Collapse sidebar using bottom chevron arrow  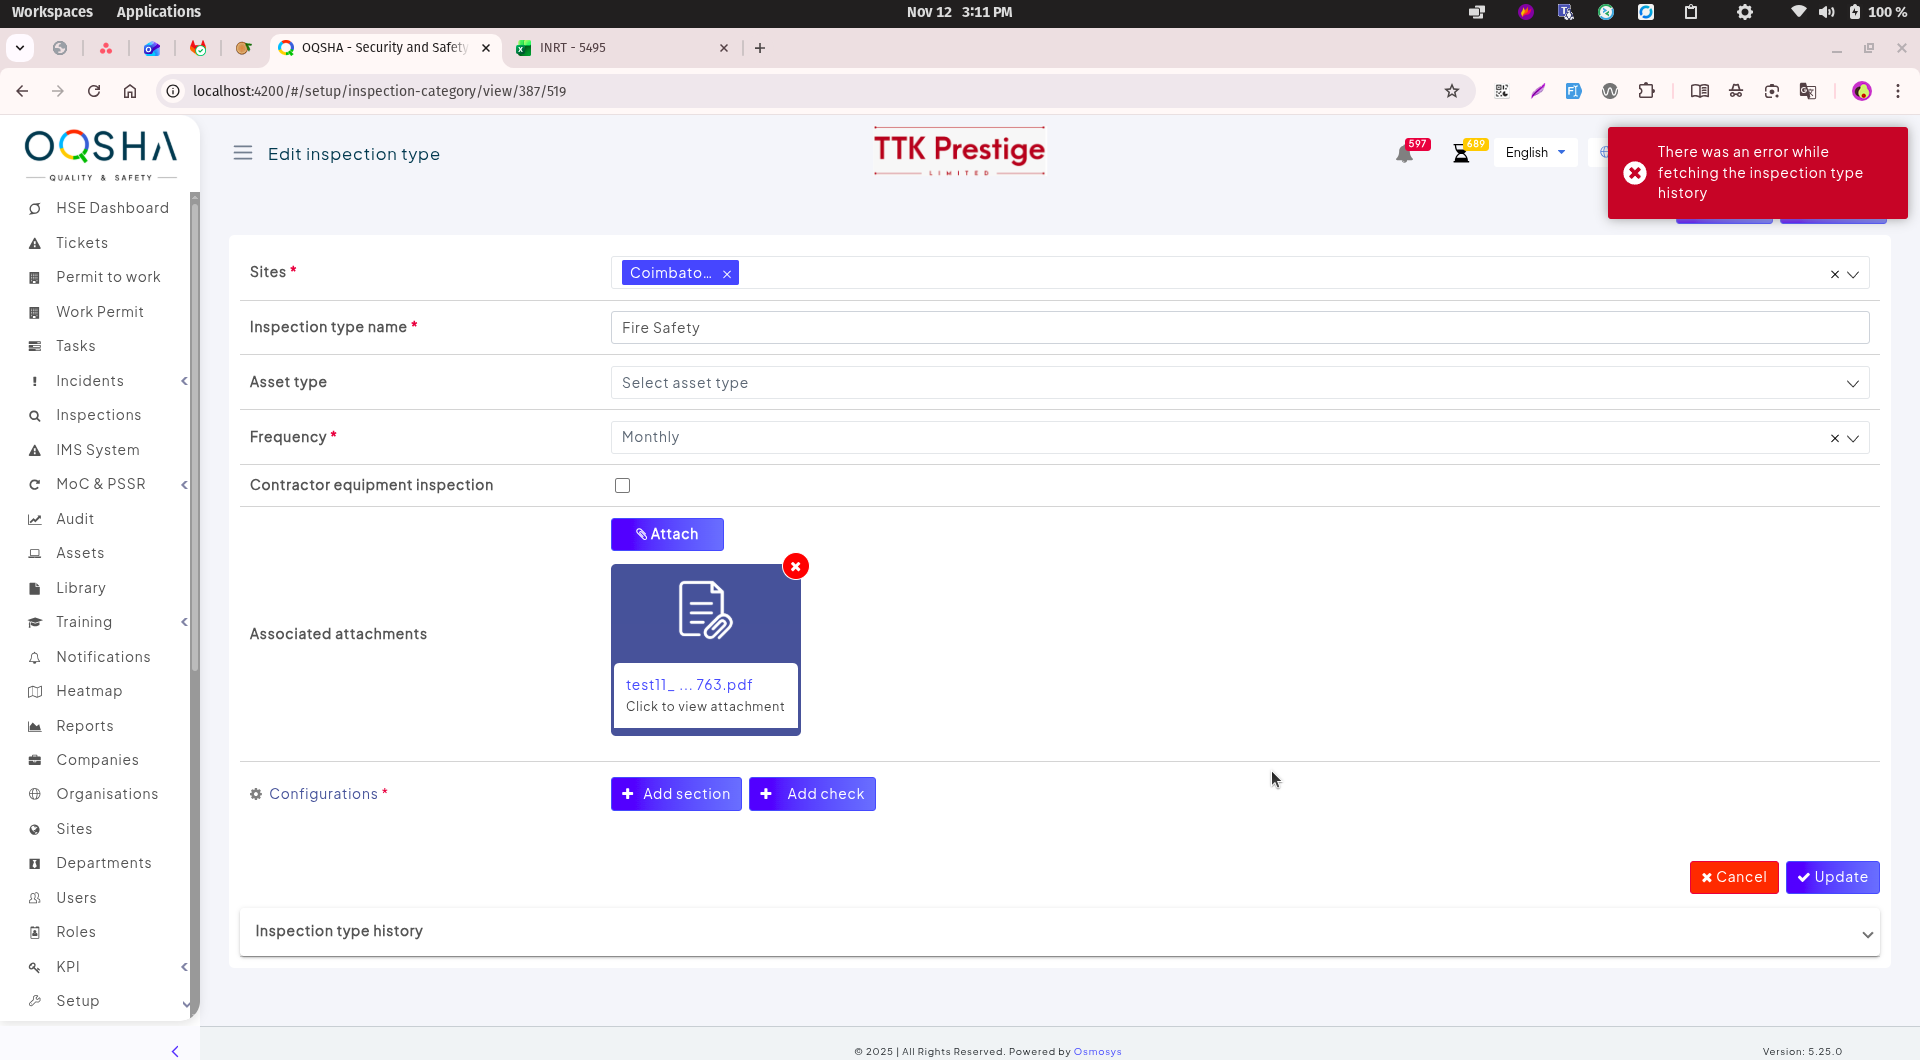(175, 1050)
